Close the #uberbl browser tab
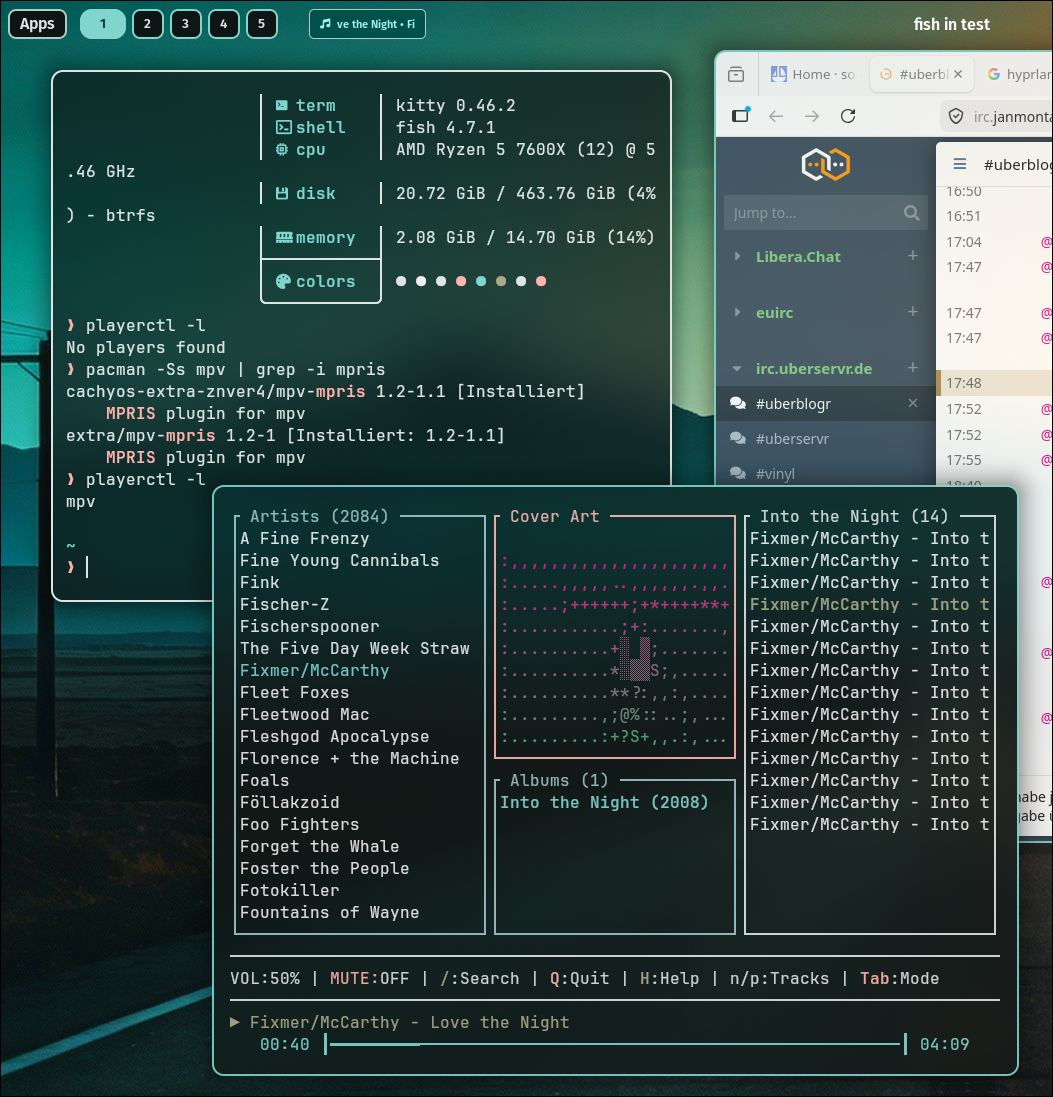 pos(958,74)
